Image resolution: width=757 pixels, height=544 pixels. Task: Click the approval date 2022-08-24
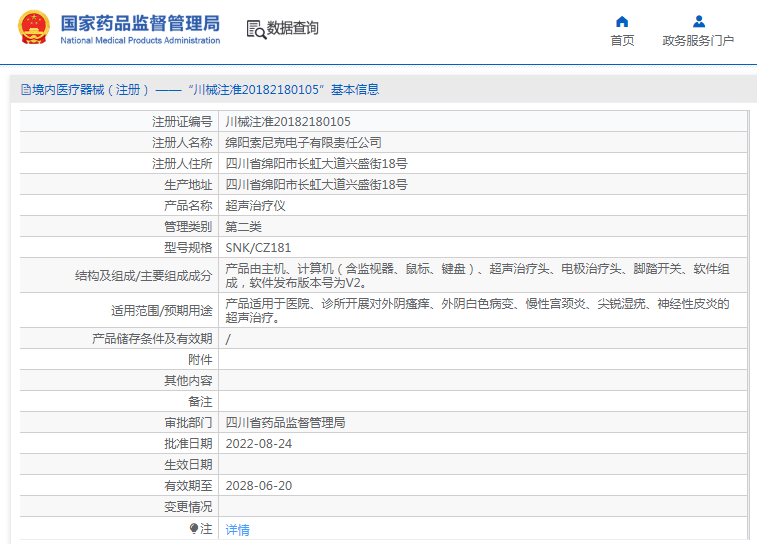(x=258, y=443)
